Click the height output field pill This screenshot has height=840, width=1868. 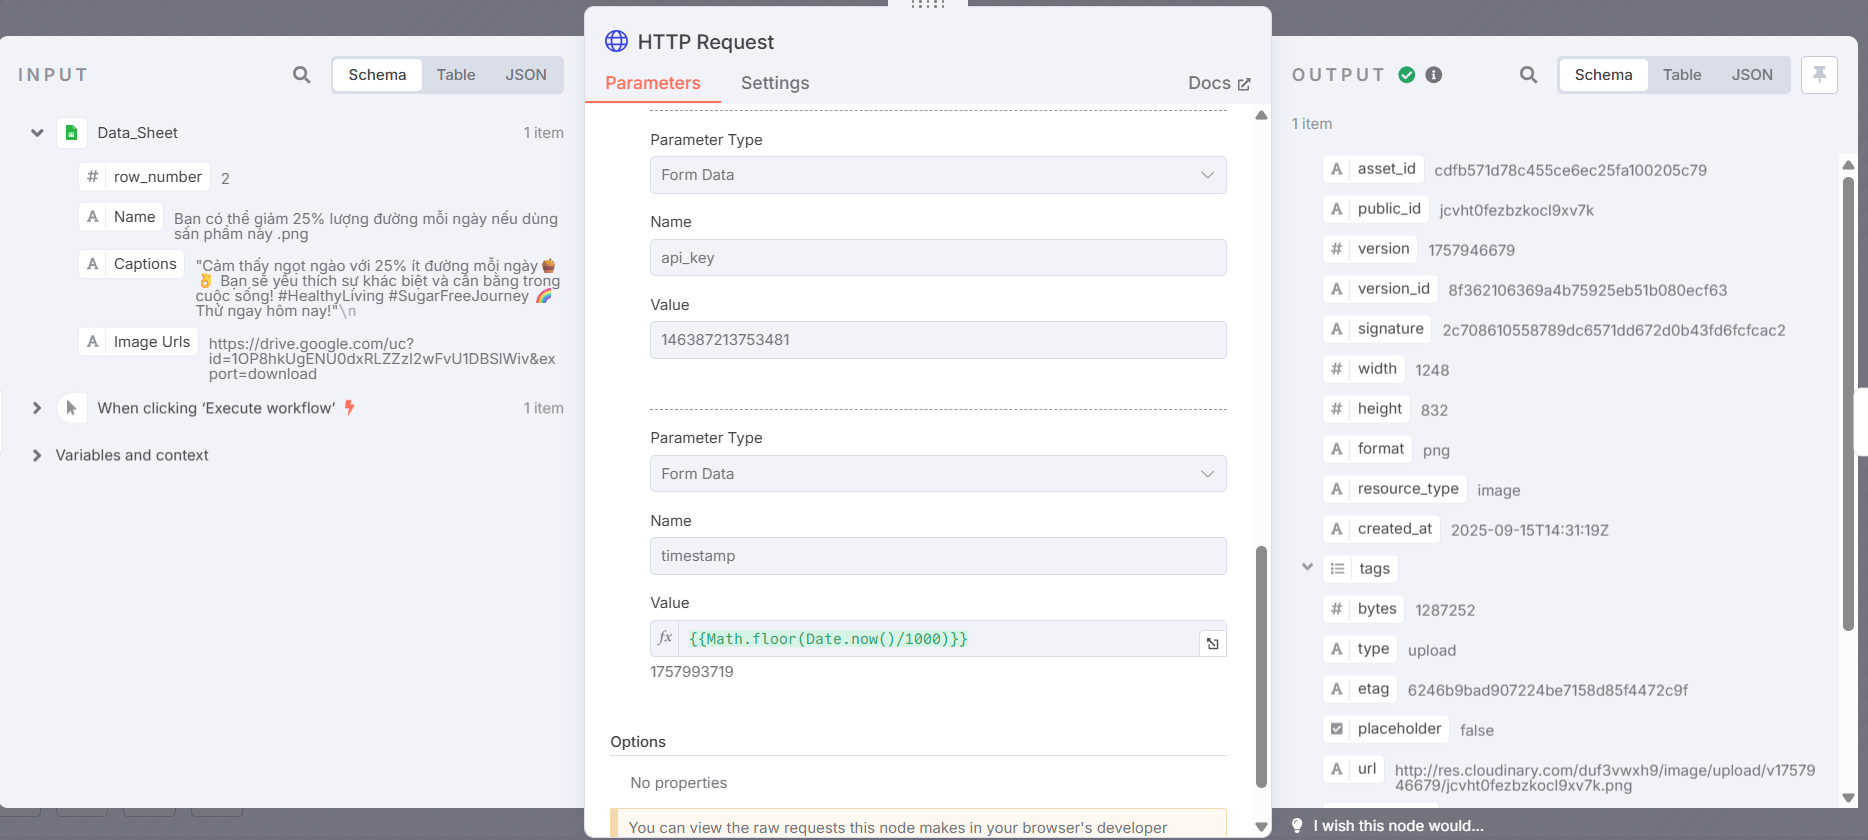tap(1366, 409)
